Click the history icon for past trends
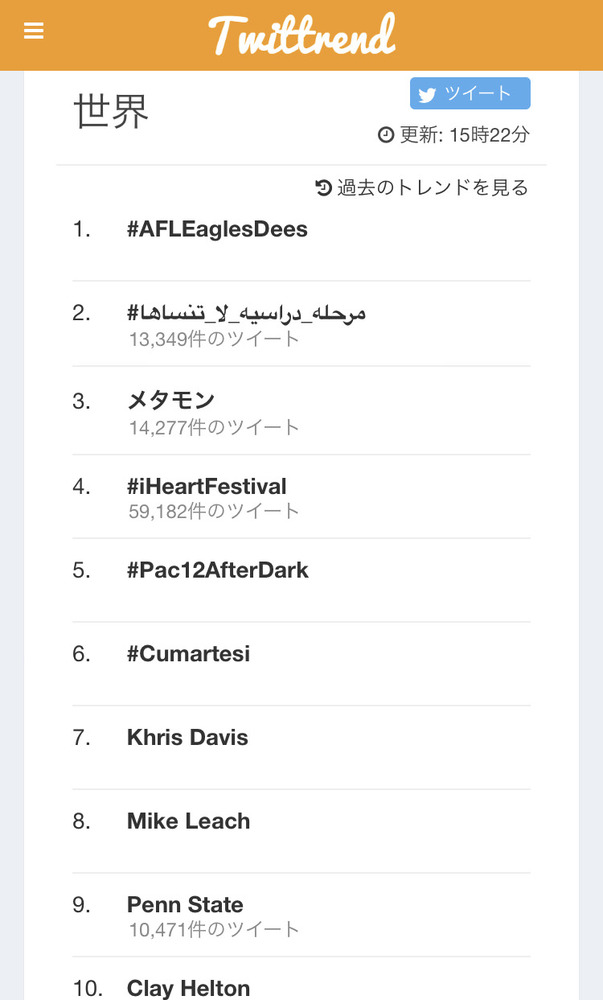The height and width of the screenshot is (1000, 603). 323,187
